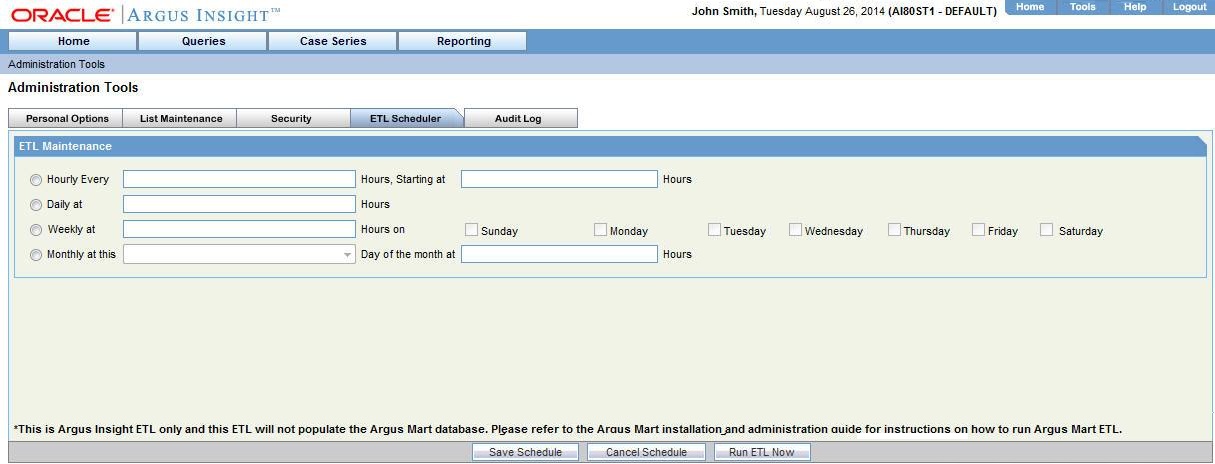Focus the Daily at hours field

(239, 204)
